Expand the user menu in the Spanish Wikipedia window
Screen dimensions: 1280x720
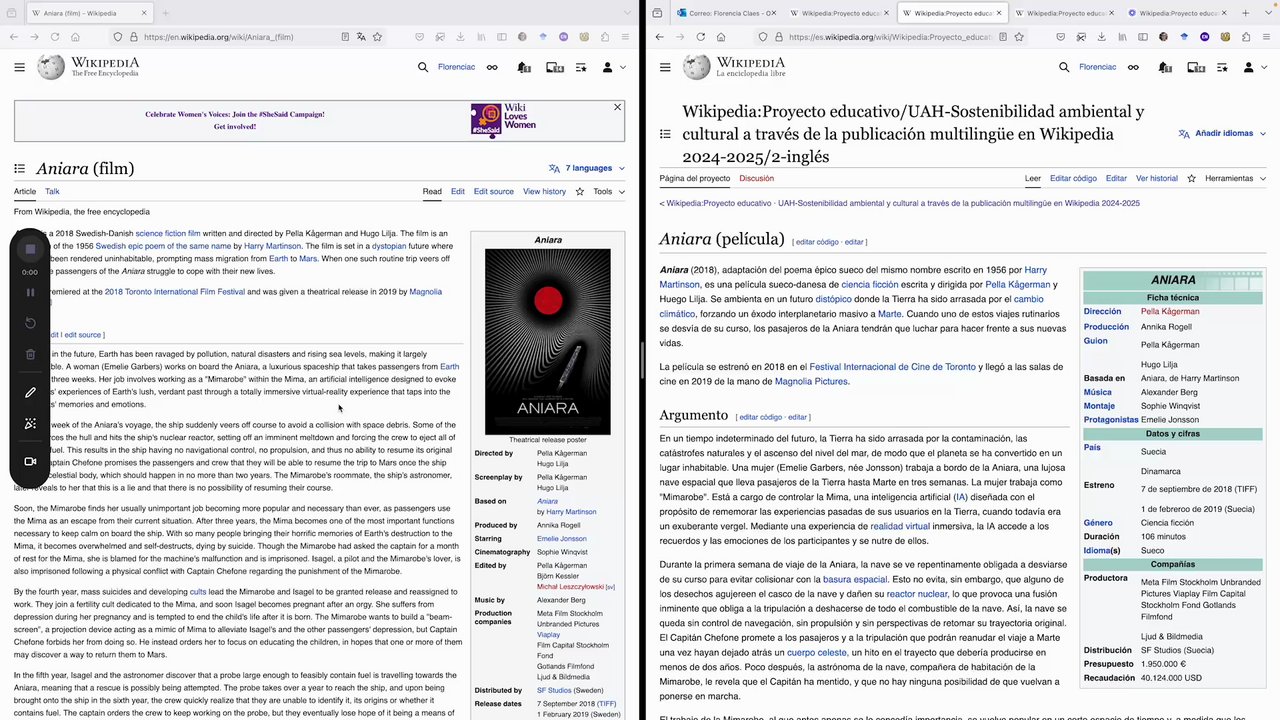(x=1253, y=67)
